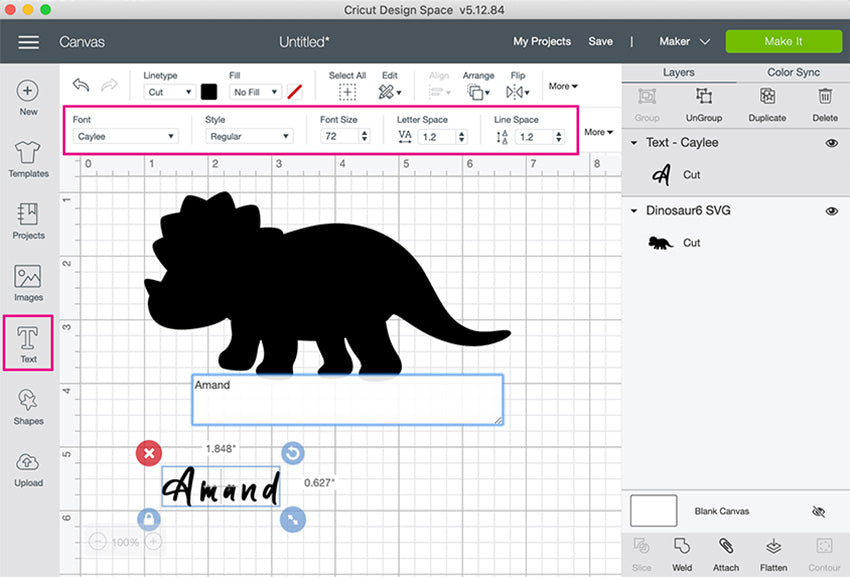The image size is (850, 577).
Task: Open the Linetype dropdown
Action: click(169, 92)
